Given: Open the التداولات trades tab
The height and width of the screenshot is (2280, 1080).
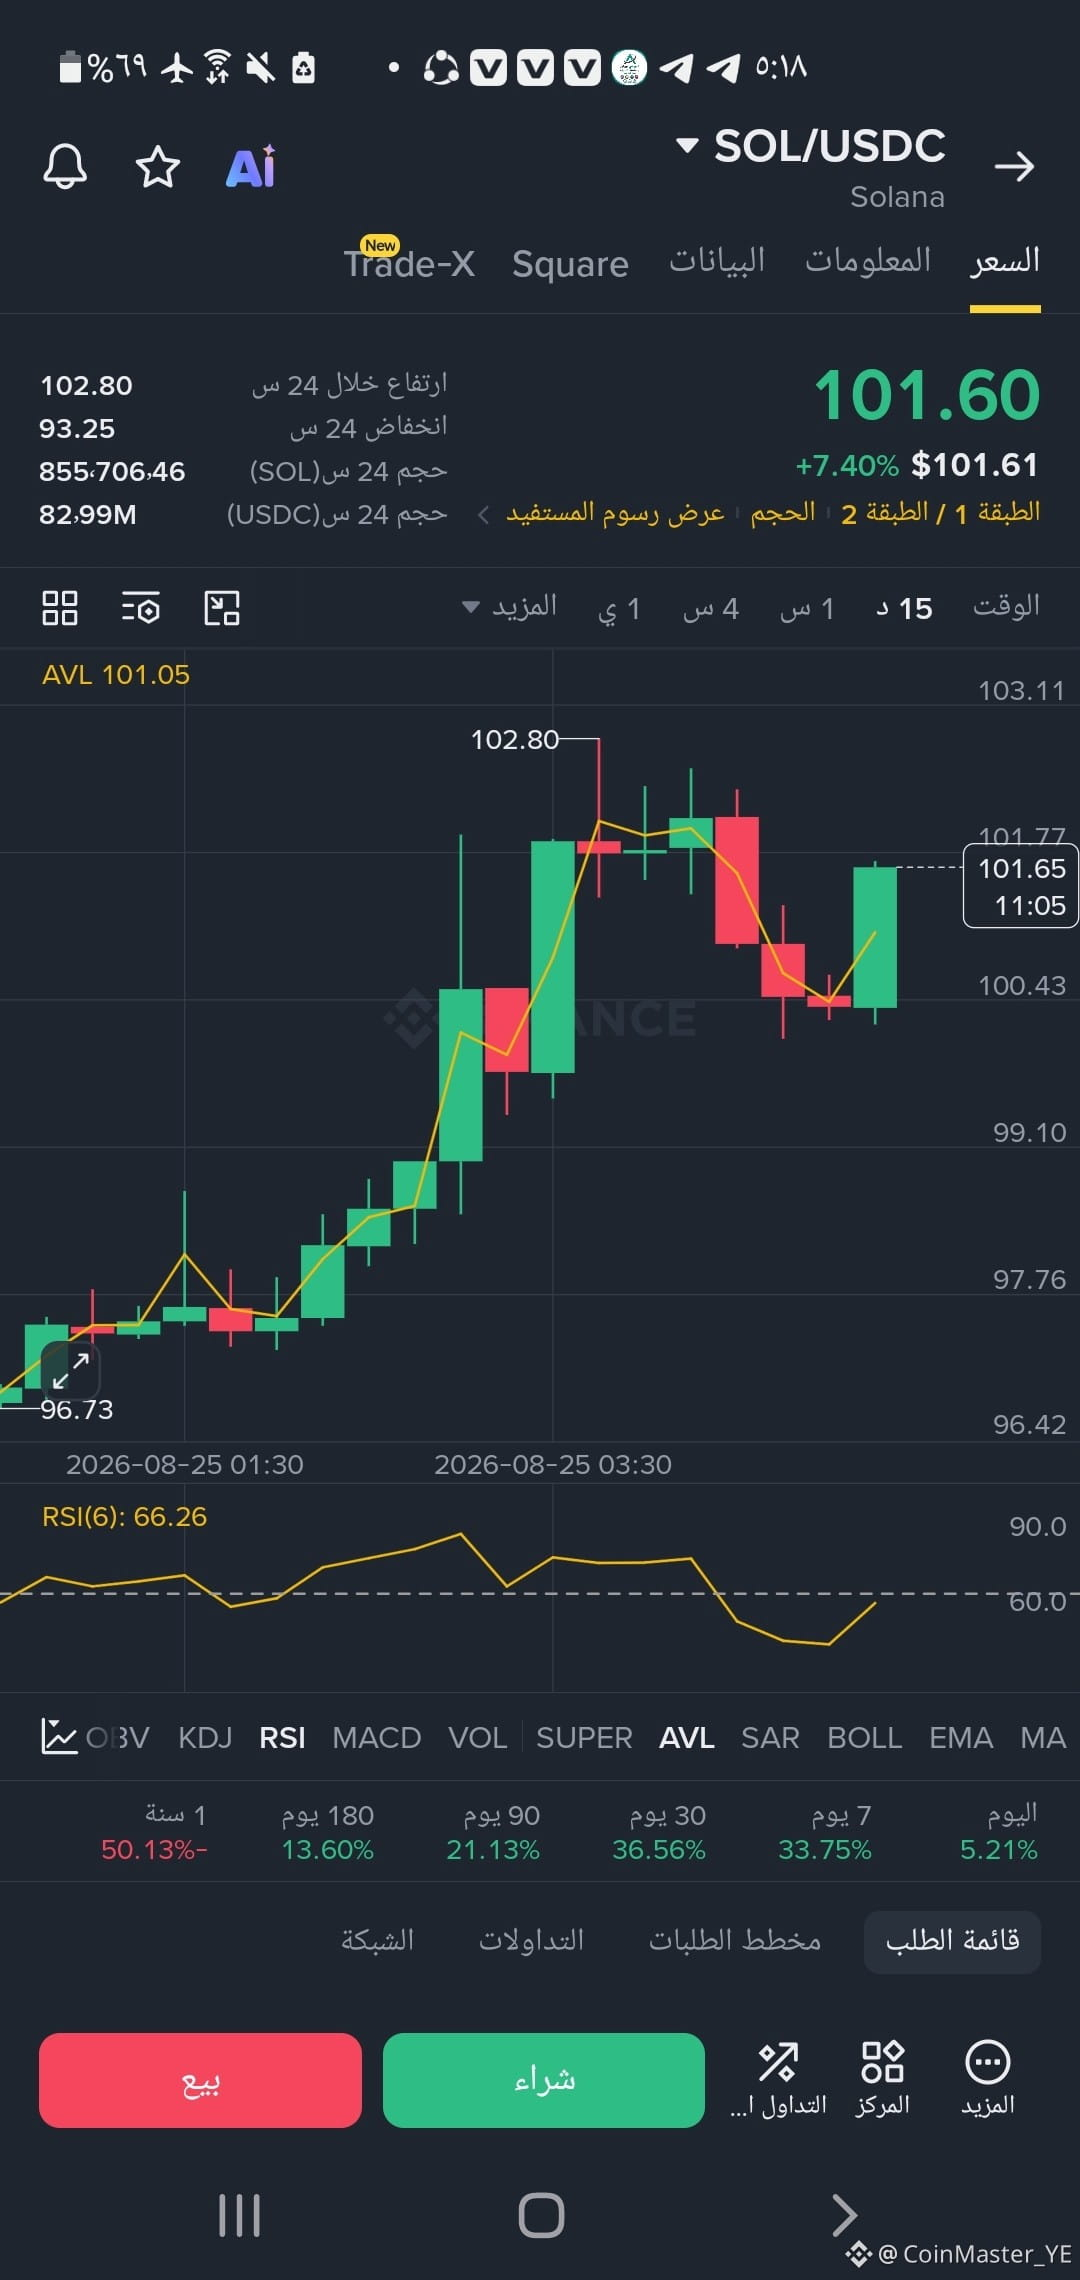Looking at the screenshot, I should [531, 1941].
